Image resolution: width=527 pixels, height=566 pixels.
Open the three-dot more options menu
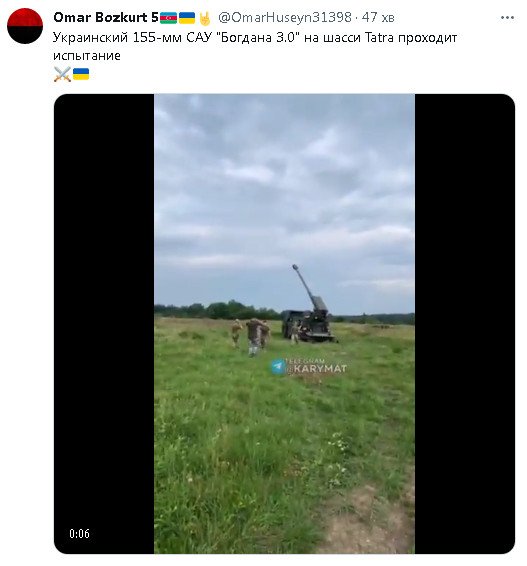(507, 17)
